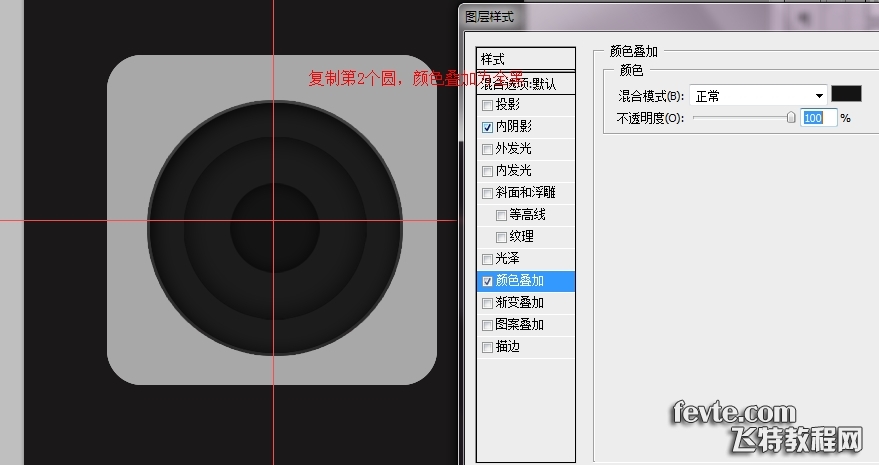The height and width of the screenshot is (465, 879).
Task: Select the 样式 header in the list
Action: click(x=526, y=59)
